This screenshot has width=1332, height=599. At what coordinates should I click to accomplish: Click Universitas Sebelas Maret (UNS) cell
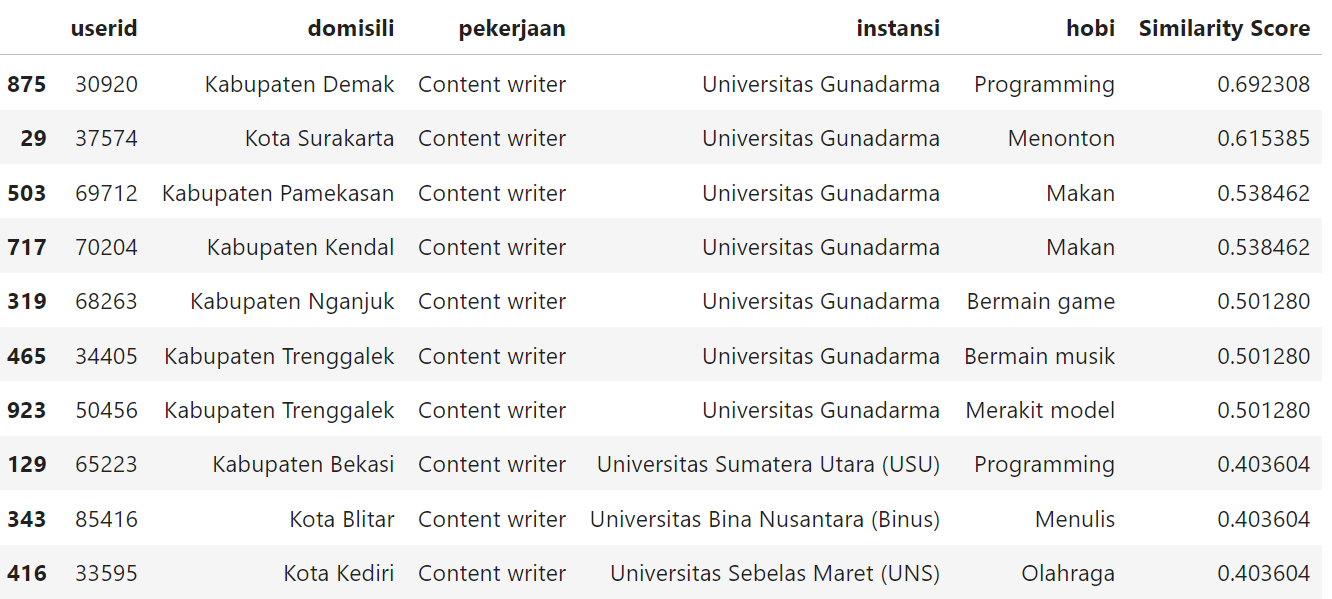pyautogui.click(x=775, y=573)
